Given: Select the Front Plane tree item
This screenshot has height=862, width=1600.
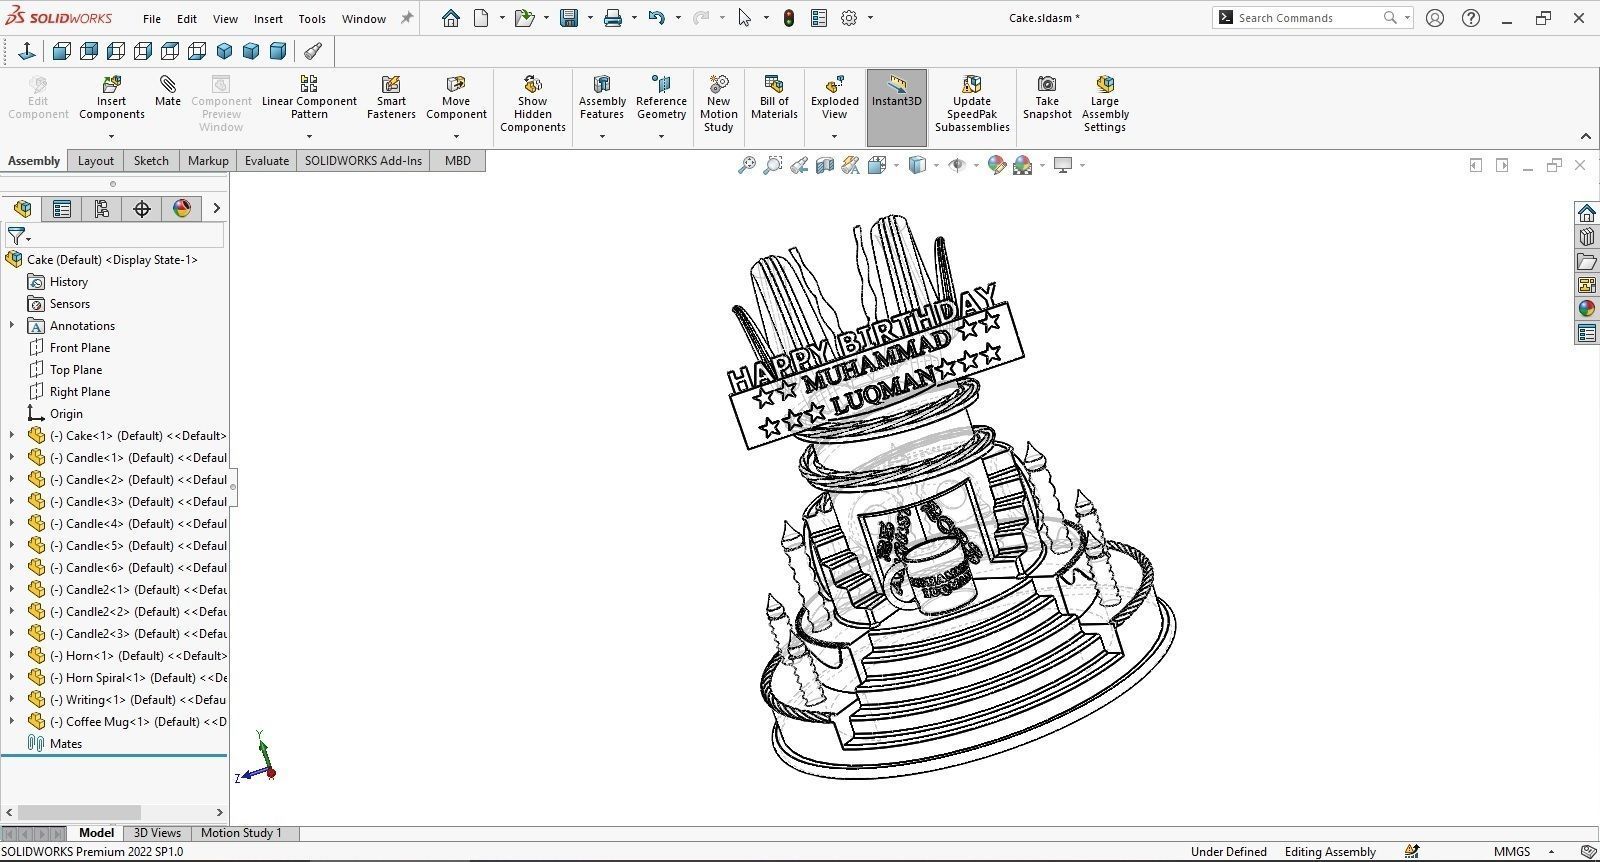Looking at the screenshot, I should (x=80, y=347).
